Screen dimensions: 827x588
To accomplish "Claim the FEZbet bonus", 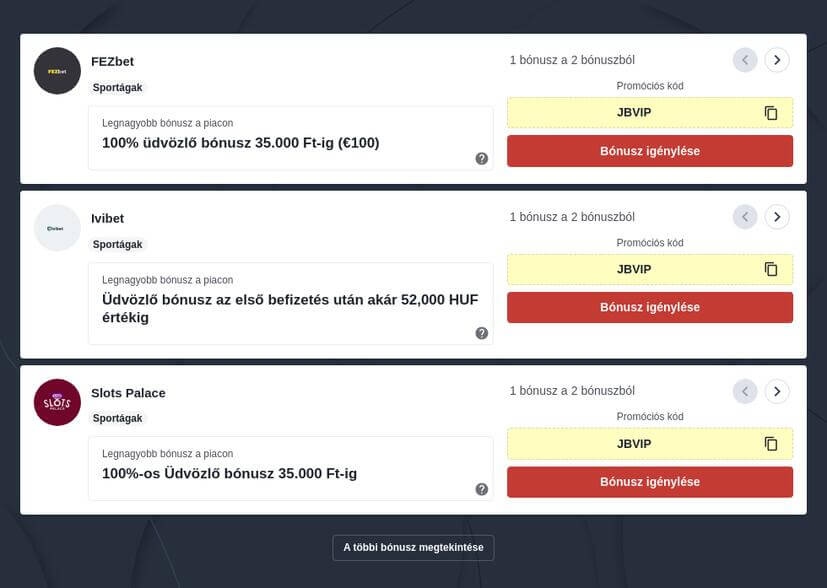I will point(650,151).
